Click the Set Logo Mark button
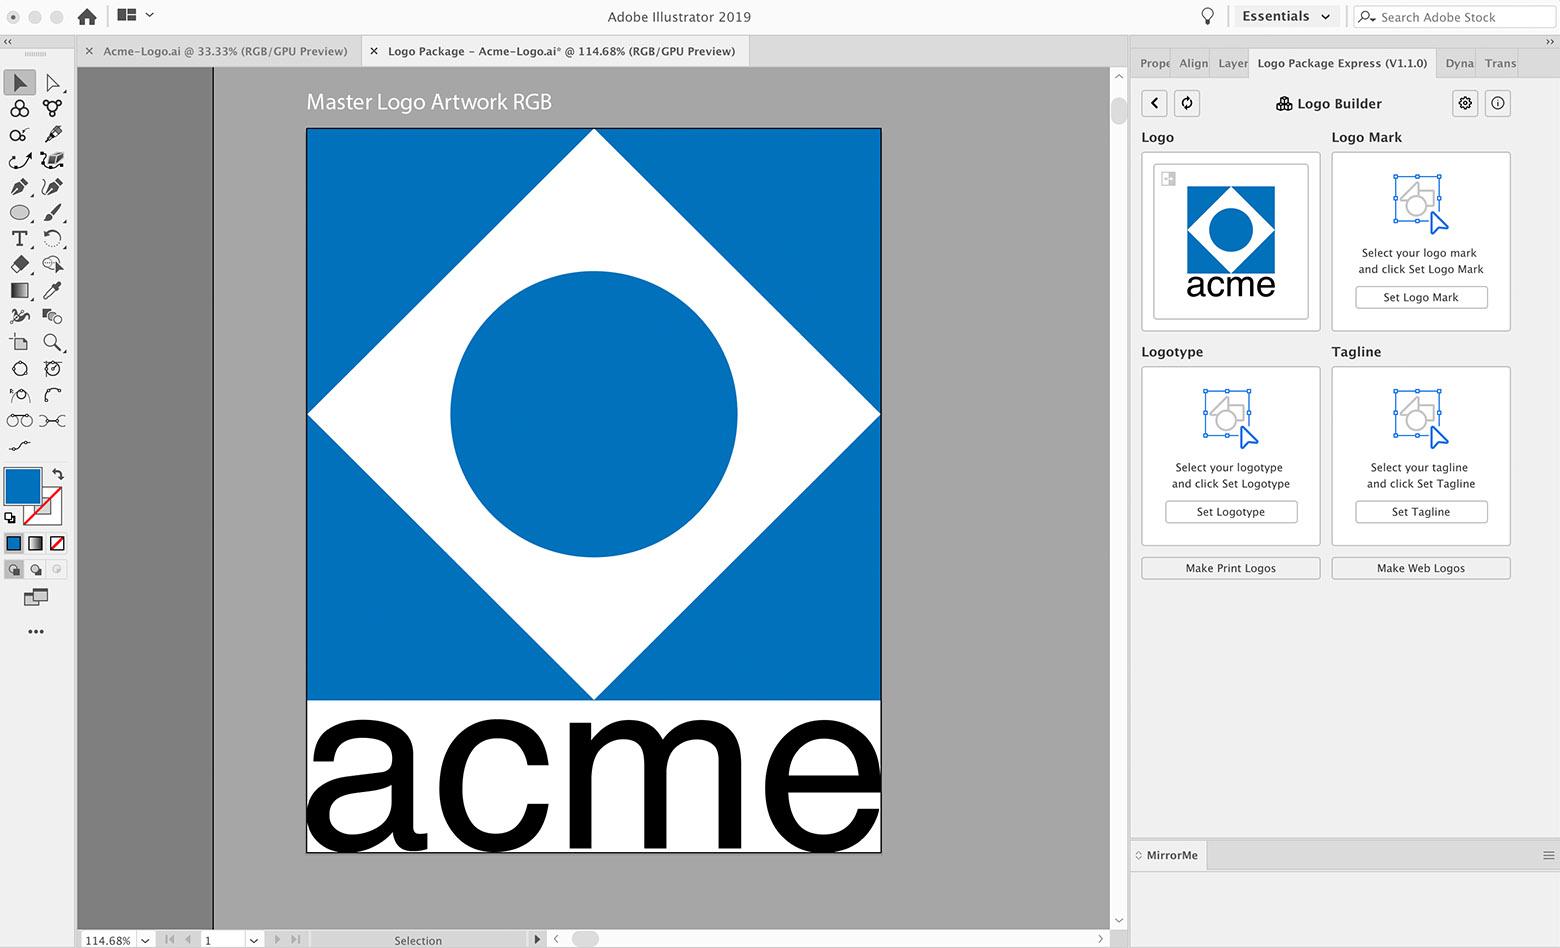This screenshot has width=1560, height=948. [1421, 297]
